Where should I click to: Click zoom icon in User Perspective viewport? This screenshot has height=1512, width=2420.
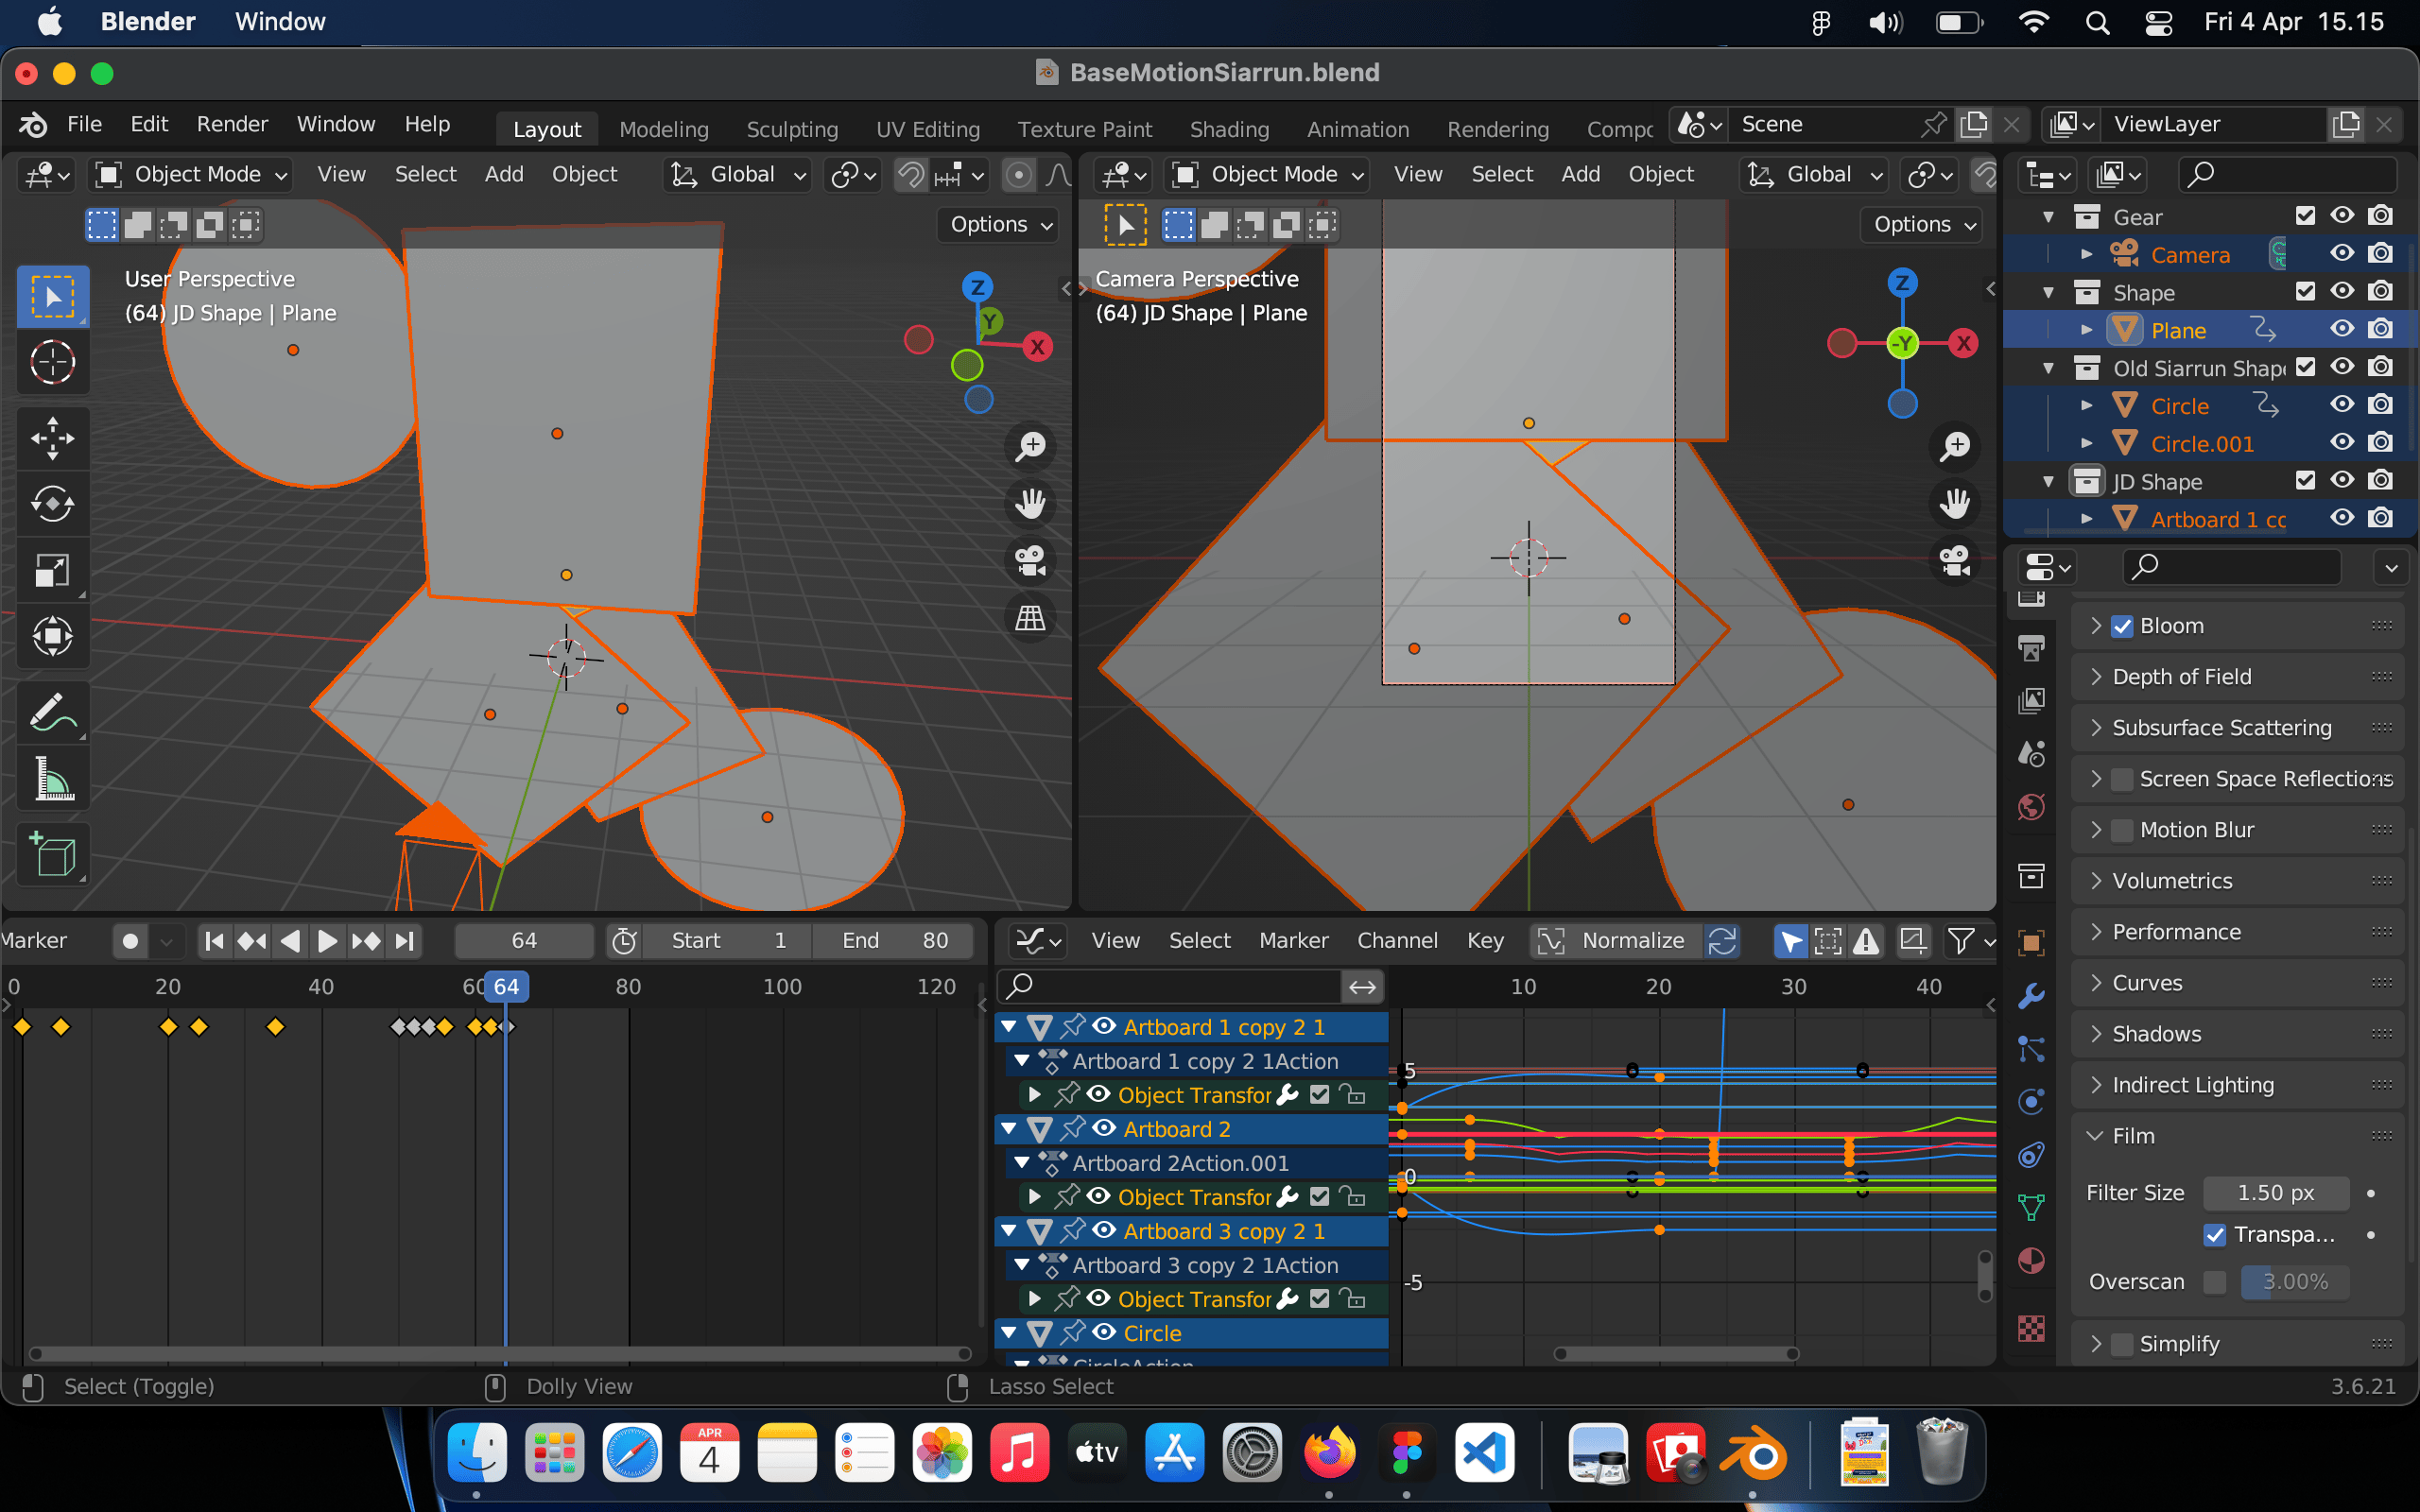pos(1030,447)
